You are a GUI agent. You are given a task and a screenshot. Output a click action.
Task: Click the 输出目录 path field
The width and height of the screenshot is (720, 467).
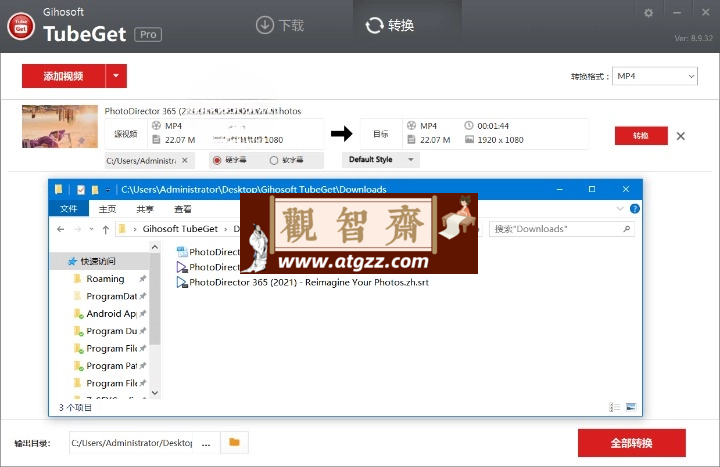(x=131, y=443)
